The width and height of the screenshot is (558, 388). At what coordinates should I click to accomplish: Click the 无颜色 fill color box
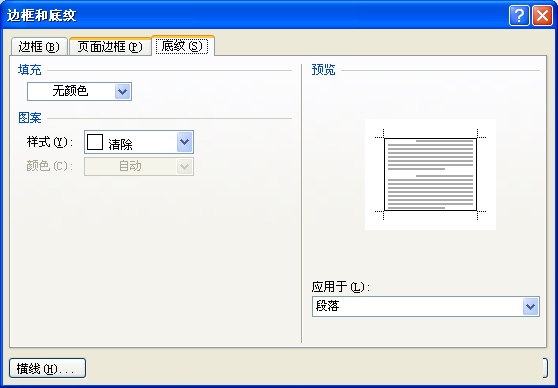[79, 91]
